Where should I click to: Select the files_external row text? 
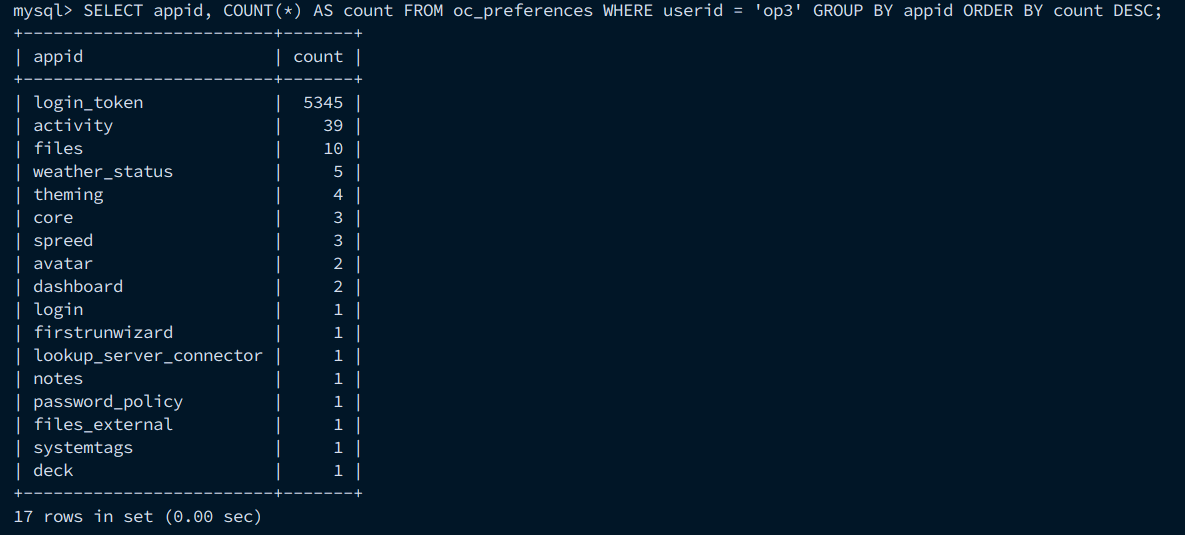click(103, 425)
